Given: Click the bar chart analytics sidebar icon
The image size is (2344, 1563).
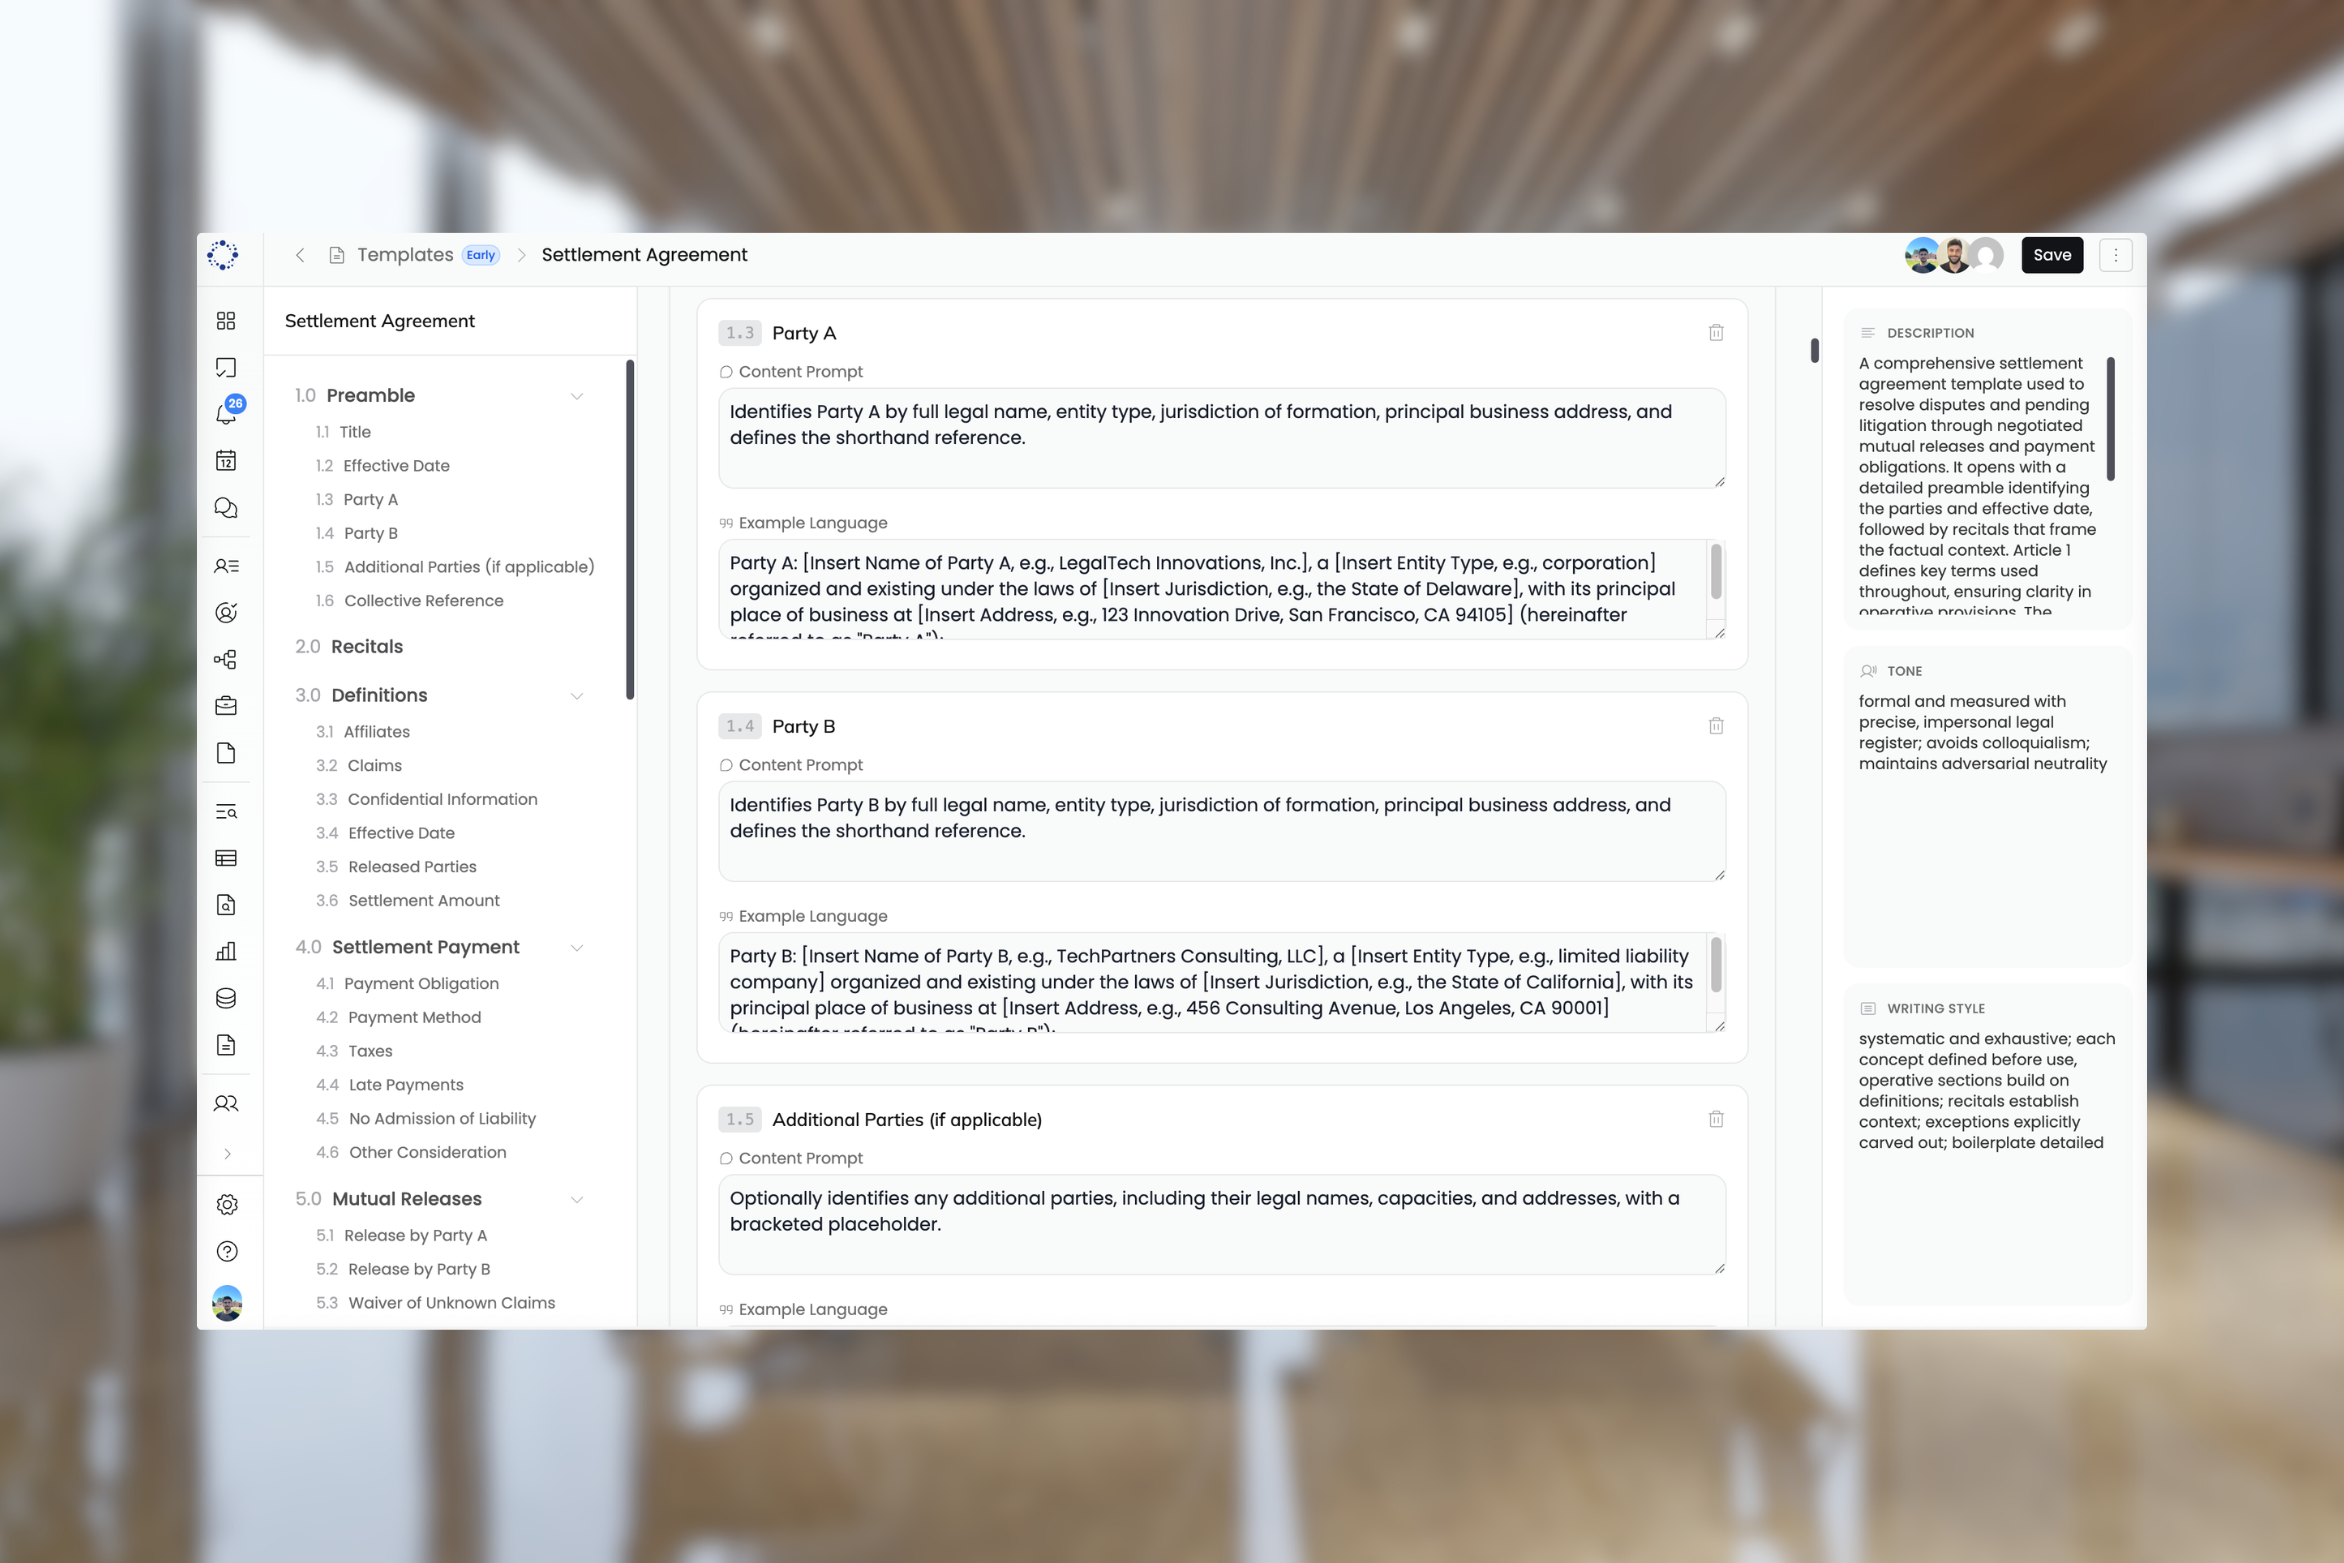Looking at the screenshot, I should [226, 951].
